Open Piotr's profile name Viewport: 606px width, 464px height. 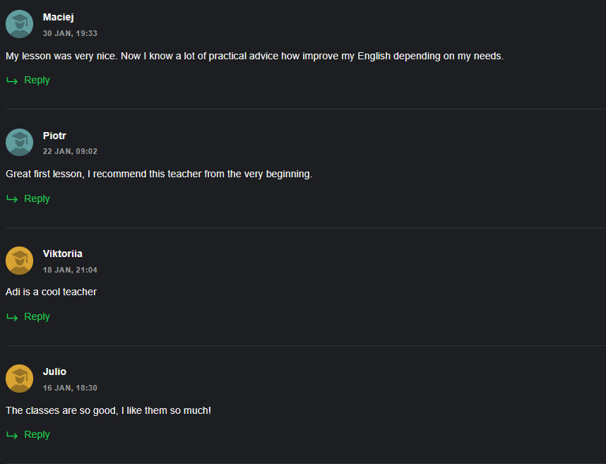tap(54, 136)
